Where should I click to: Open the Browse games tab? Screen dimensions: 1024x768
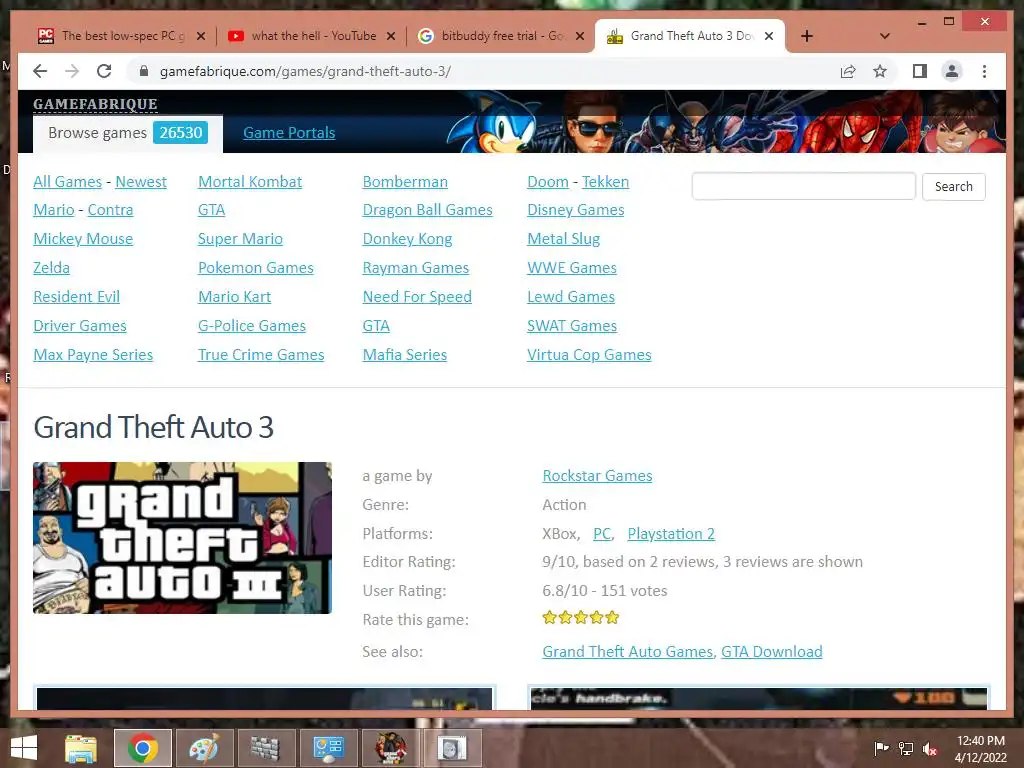click(128, 133)
